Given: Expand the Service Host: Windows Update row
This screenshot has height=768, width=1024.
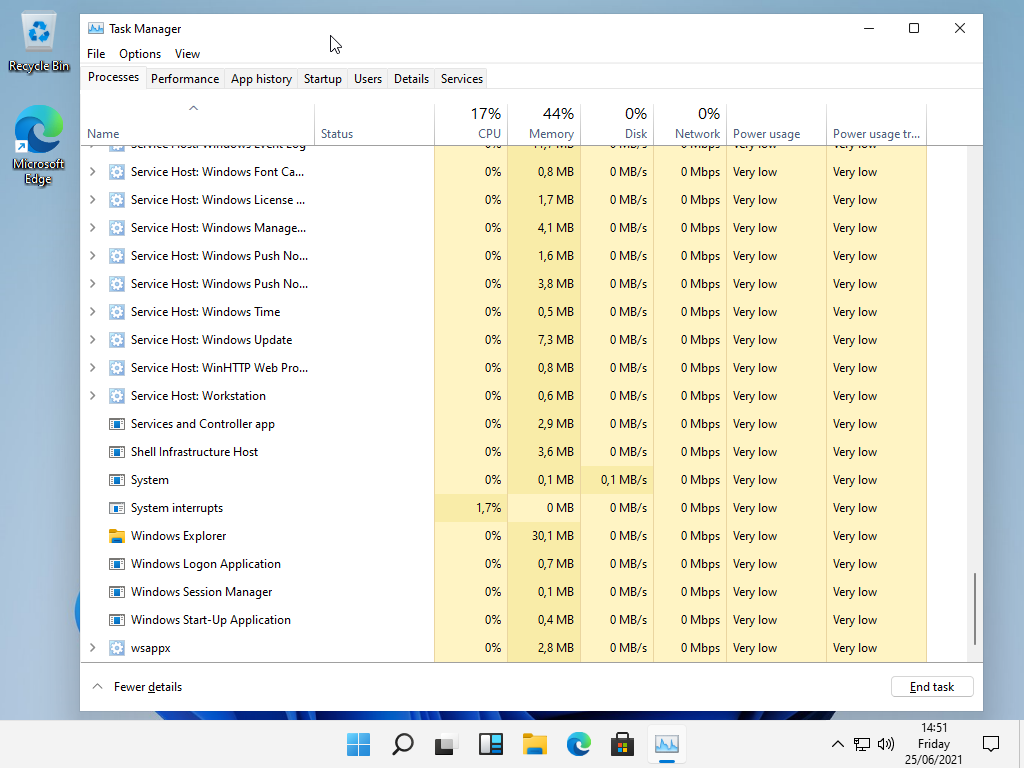Looking at the screenshot, I should pos(93,340).
